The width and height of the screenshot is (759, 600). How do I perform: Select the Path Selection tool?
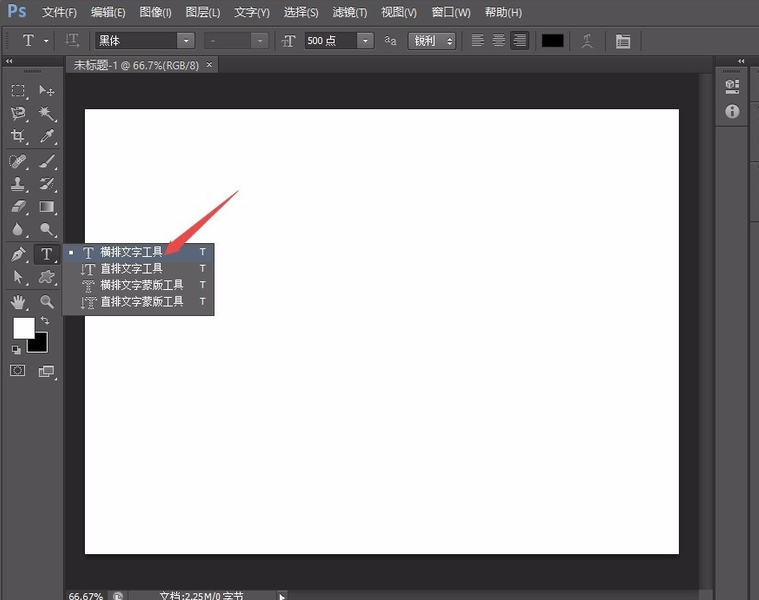point(18,277)
